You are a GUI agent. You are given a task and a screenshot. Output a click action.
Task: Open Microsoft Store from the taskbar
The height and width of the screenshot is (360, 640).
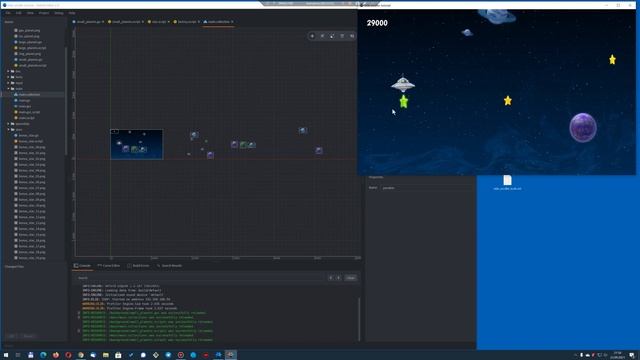click(x=118, y=355)
